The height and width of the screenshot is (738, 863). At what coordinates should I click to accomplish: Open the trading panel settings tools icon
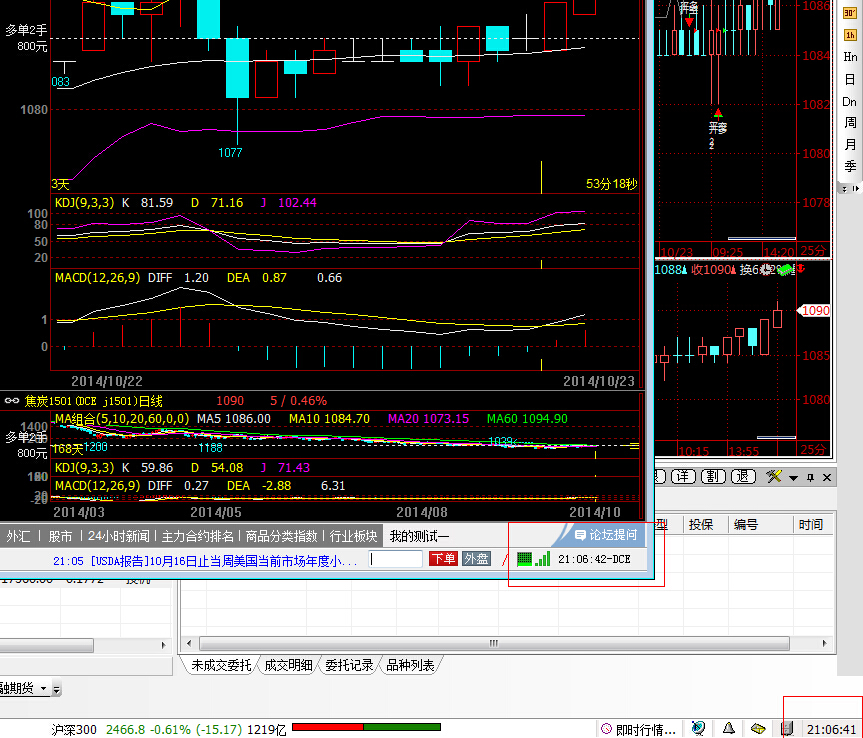[774, 477]
